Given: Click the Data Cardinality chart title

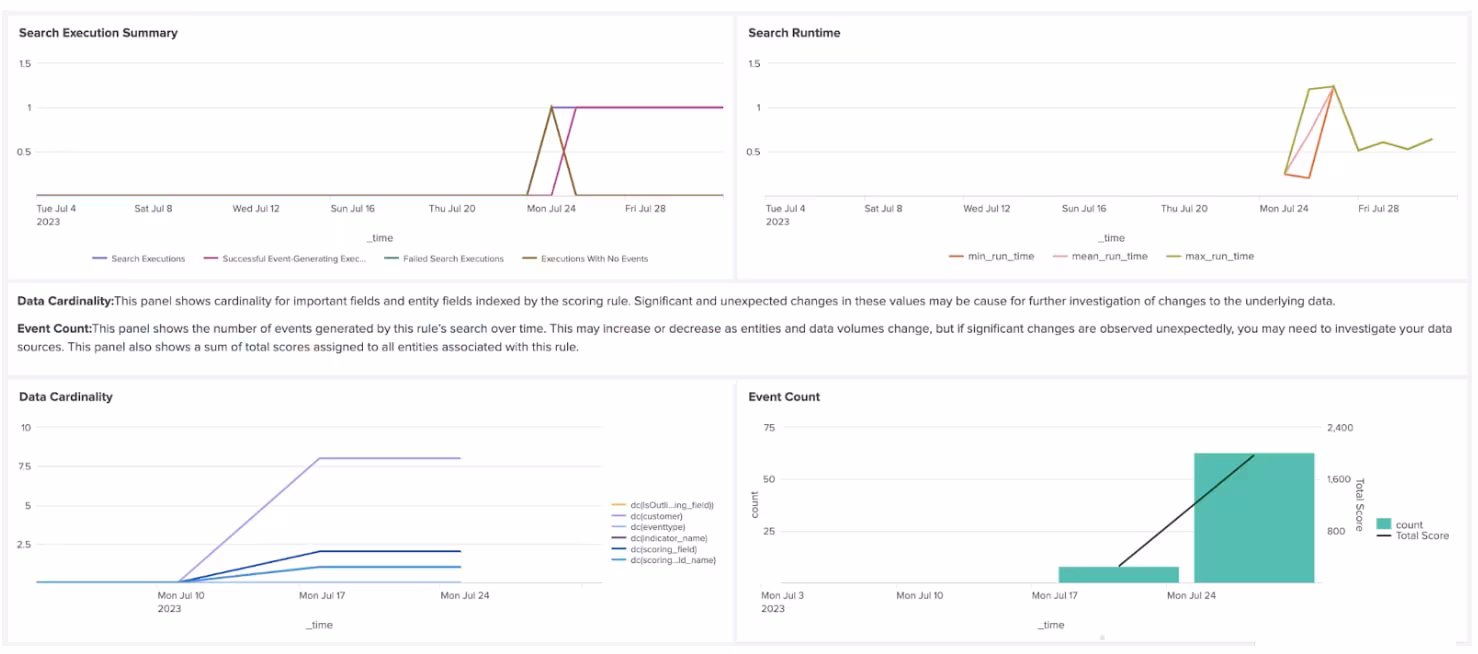Looking at the screenshot, I should [66, 397].
